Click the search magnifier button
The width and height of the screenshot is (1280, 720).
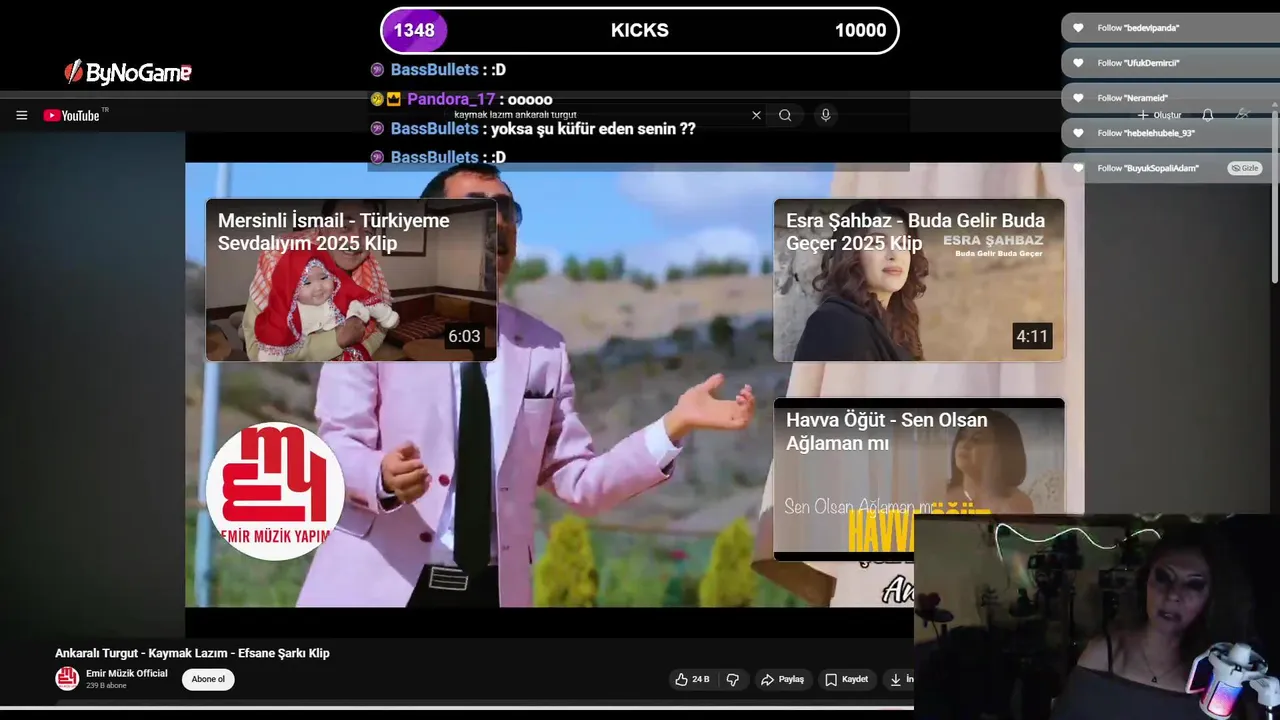pos(785,115)
